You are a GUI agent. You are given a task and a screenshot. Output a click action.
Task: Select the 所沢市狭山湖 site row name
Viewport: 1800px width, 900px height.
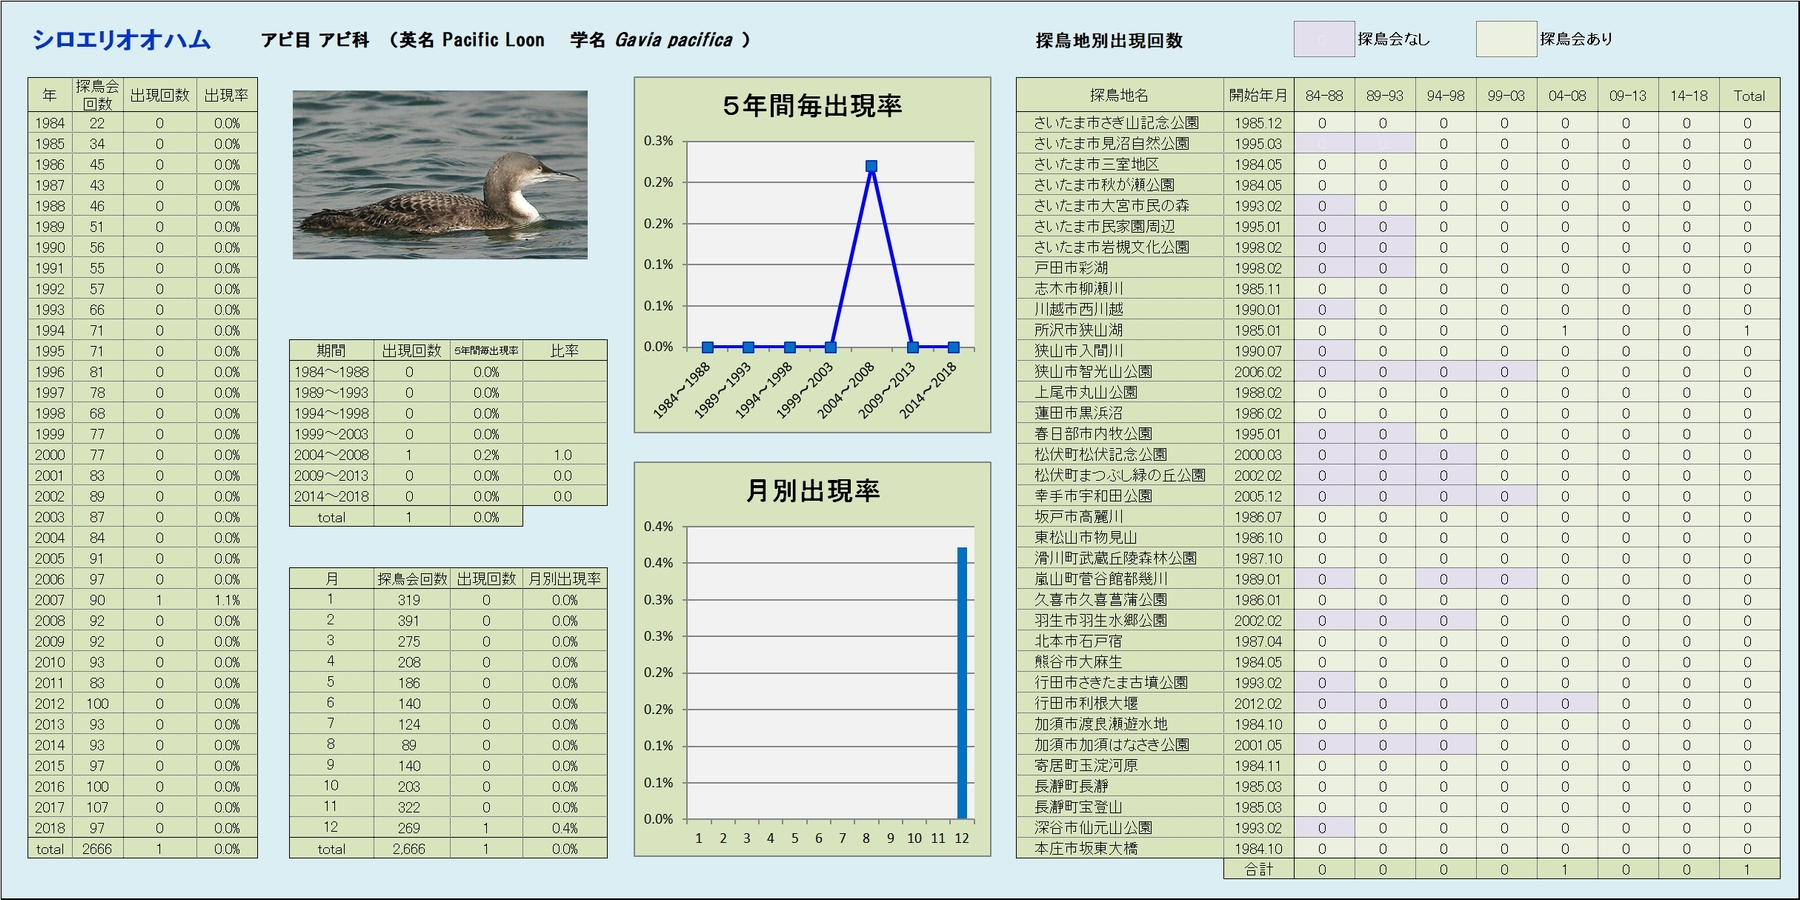point(1078,330)
